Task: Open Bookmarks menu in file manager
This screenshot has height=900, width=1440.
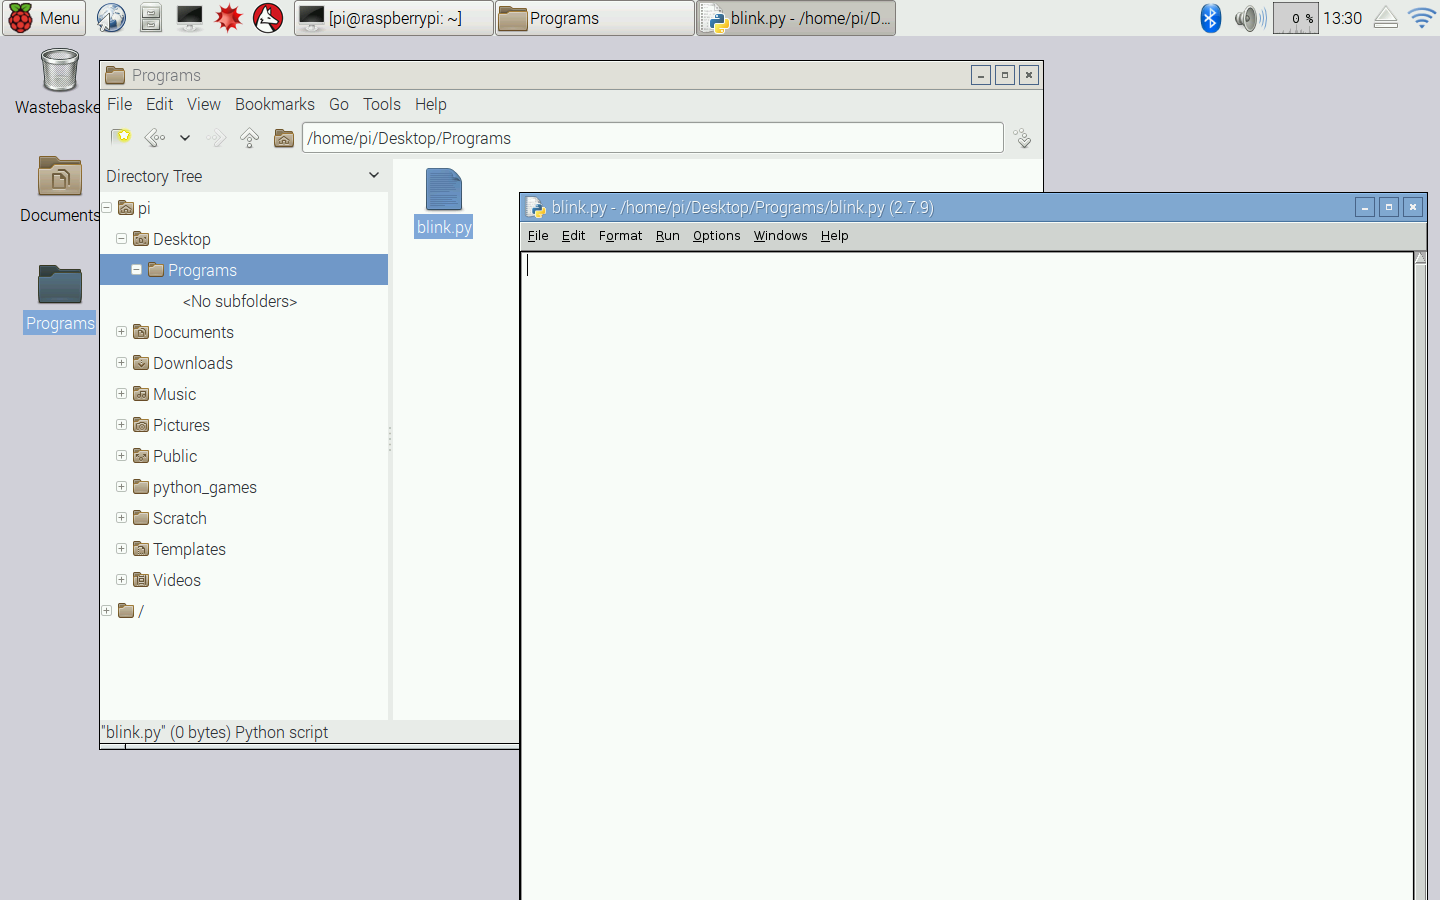Action: (x=275, y=104)
